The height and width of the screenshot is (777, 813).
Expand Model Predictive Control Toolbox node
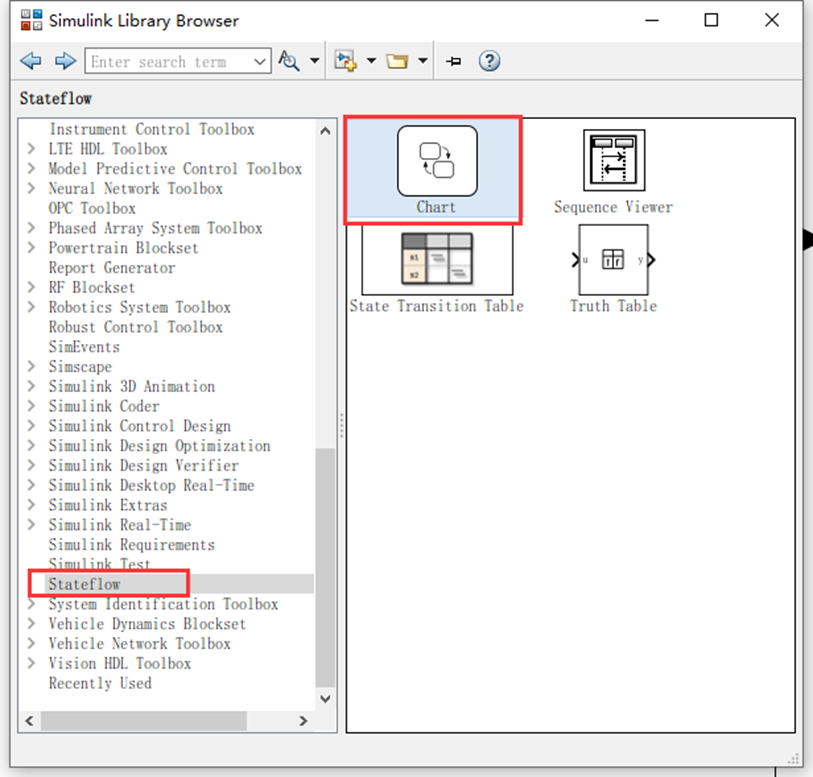click(x=32, y=168)
